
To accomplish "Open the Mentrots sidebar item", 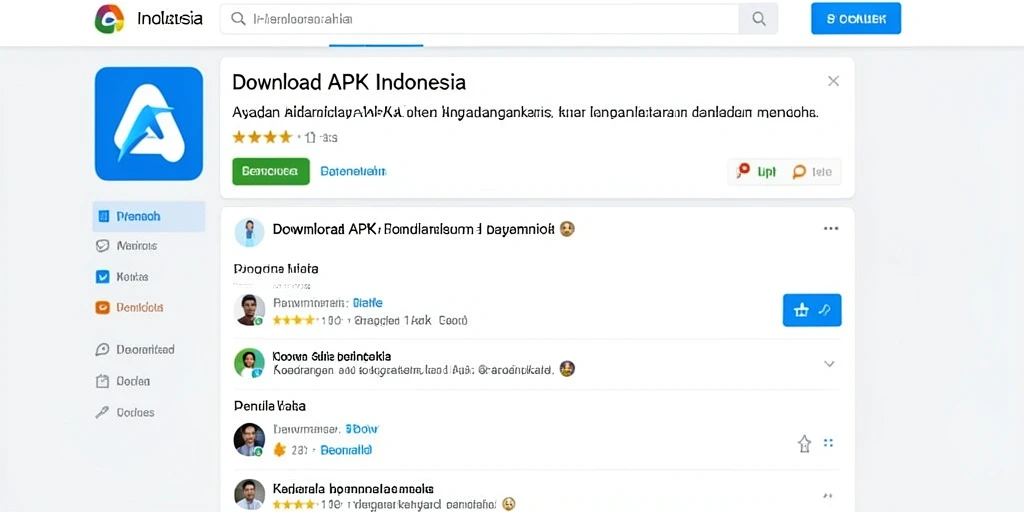I will pyautogui.click(x=127, y=246).
